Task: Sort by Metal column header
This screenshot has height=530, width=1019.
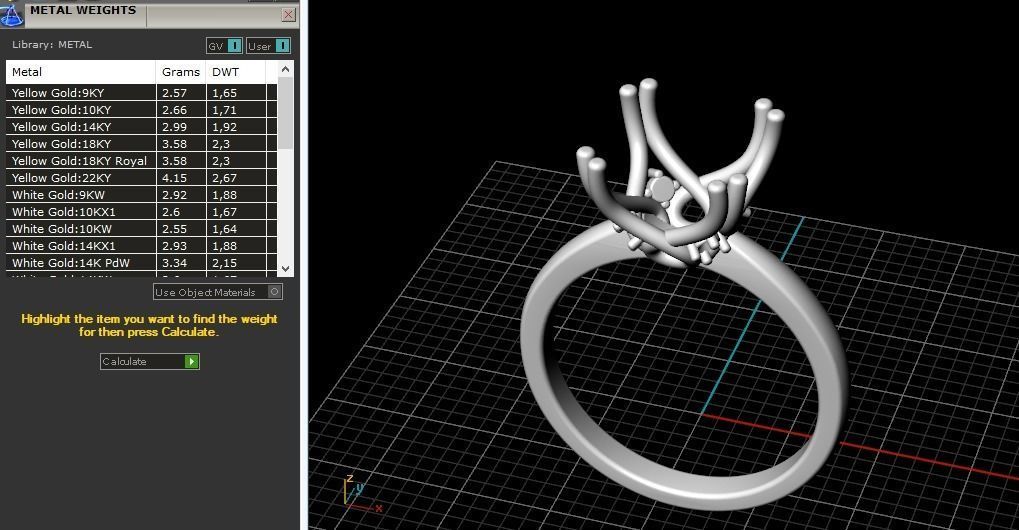Action: (x=81, y=72)
